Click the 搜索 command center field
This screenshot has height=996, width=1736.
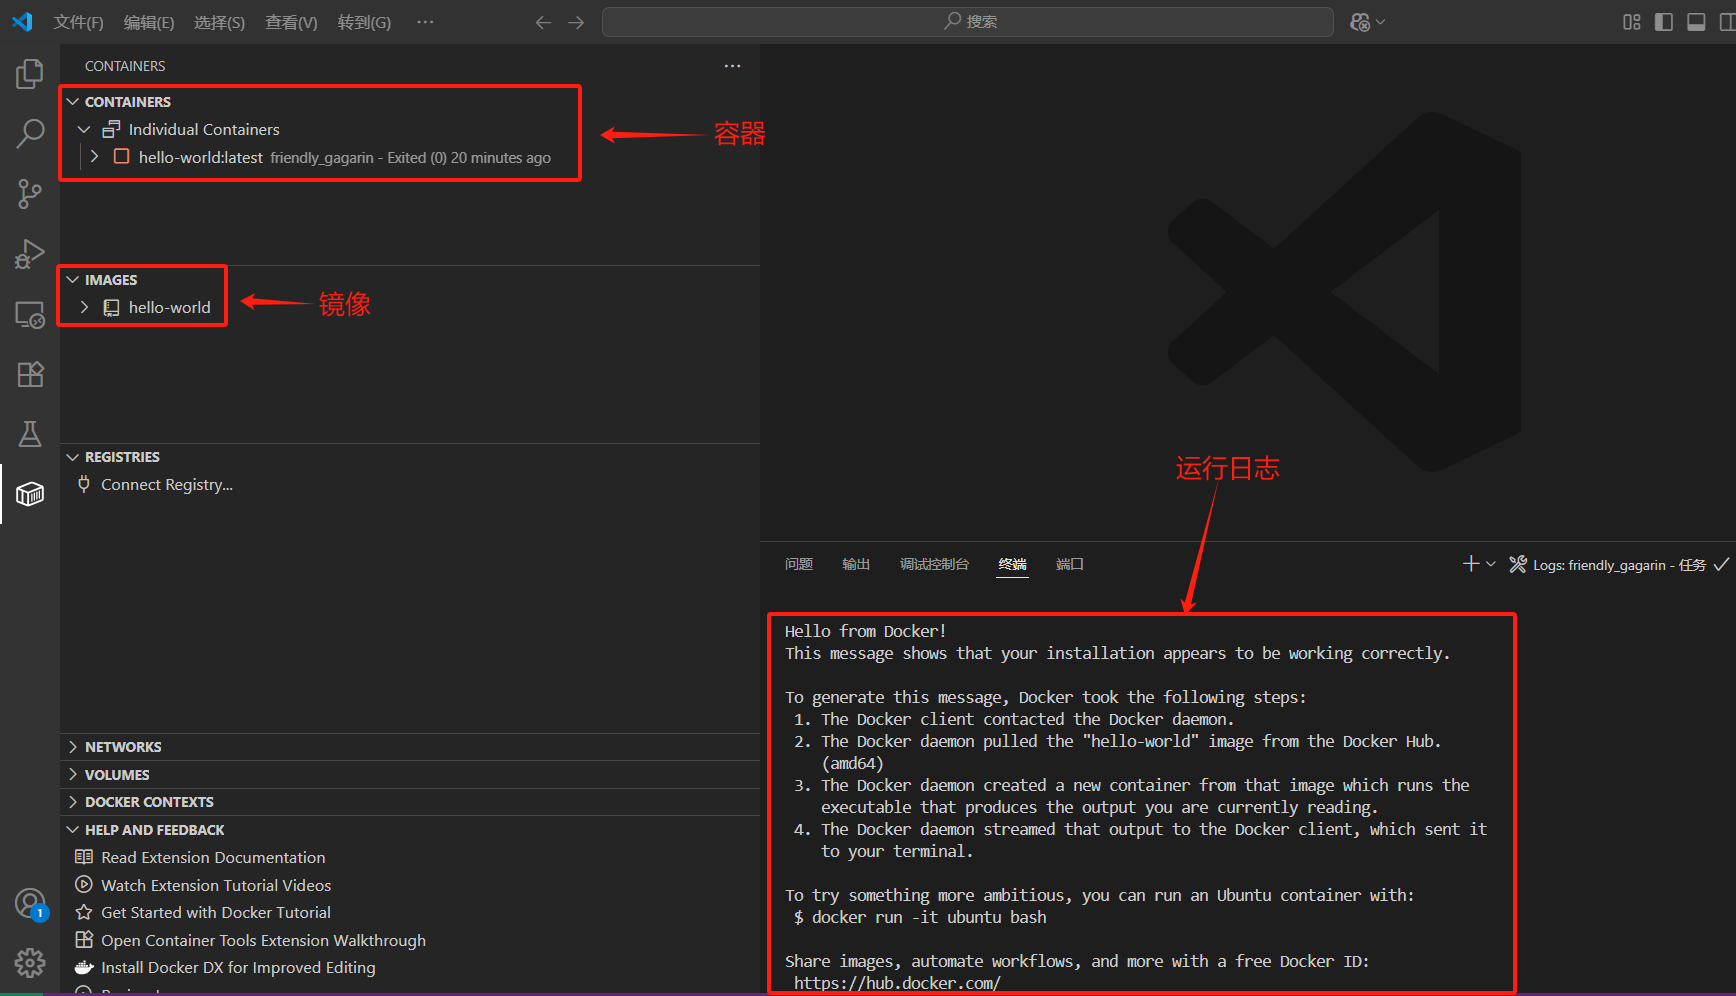pos(968,22)
